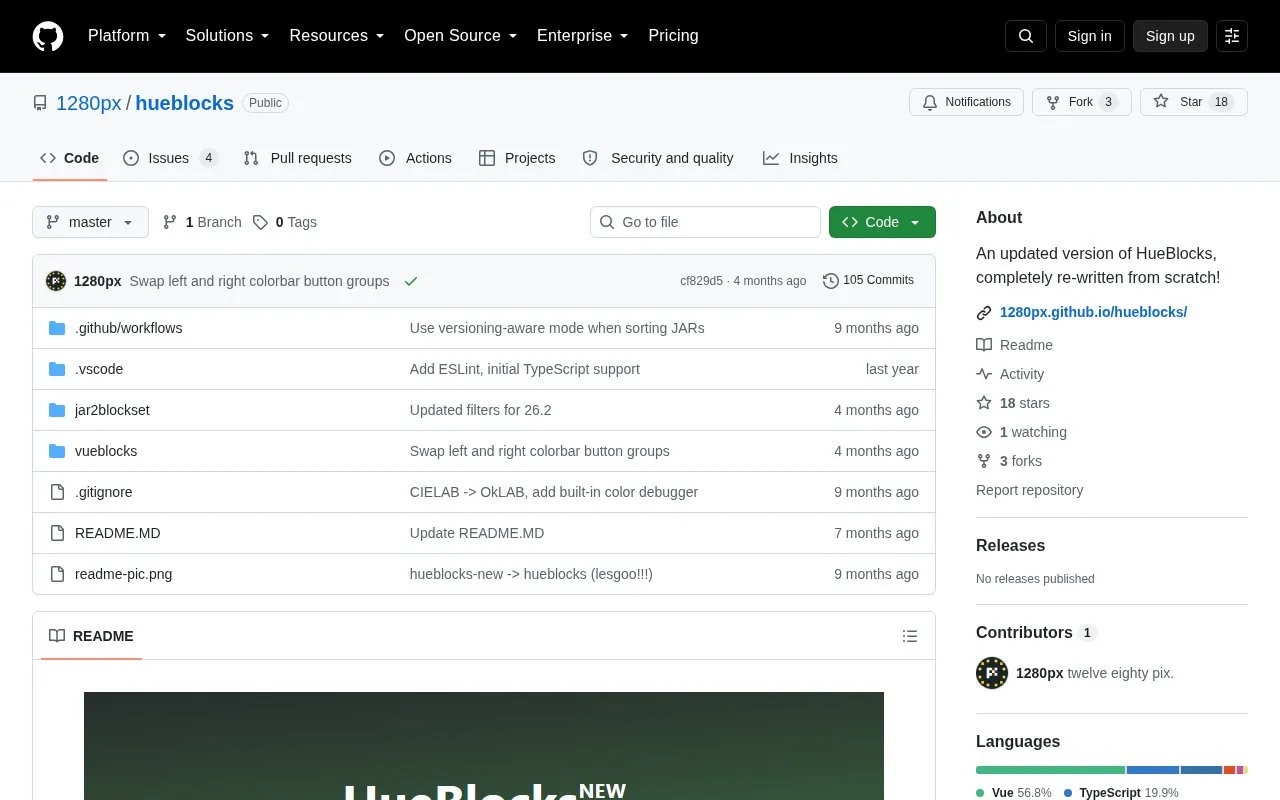Expand the Solutions menu

point(228,36)
